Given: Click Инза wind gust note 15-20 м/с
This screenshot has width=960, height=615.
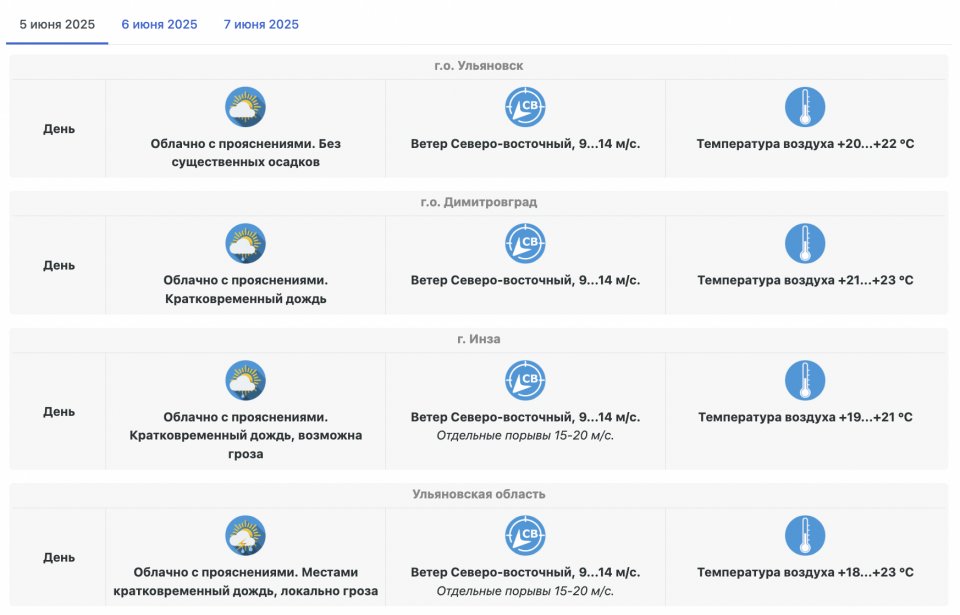Looking at the screenshot, I should pos(525,435).
